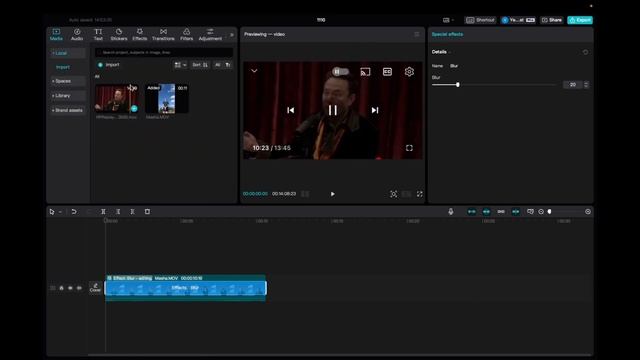Click the cast to screen icon
The image size is (640, 360).
click(x=365, y=72)
